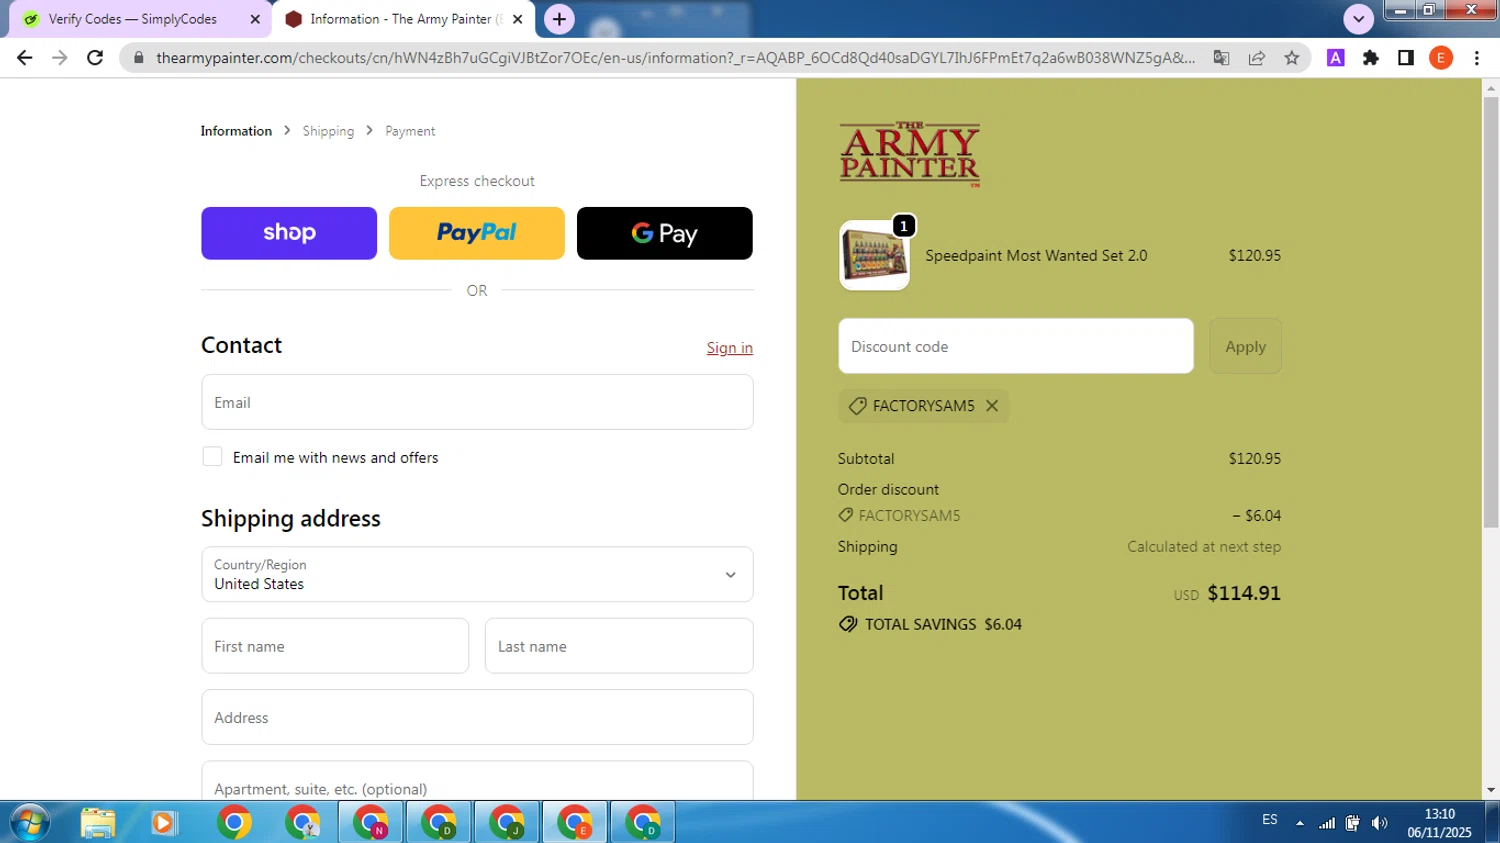
Task: Click the Subtotal label
Action: tap(866, 459)
